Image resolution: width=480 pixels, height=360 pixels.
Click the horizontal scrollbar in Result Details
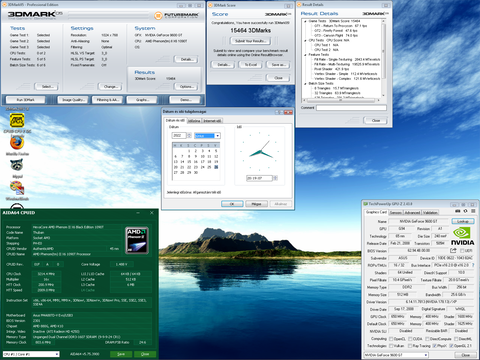pyautogui.click(x=341, y=100)
